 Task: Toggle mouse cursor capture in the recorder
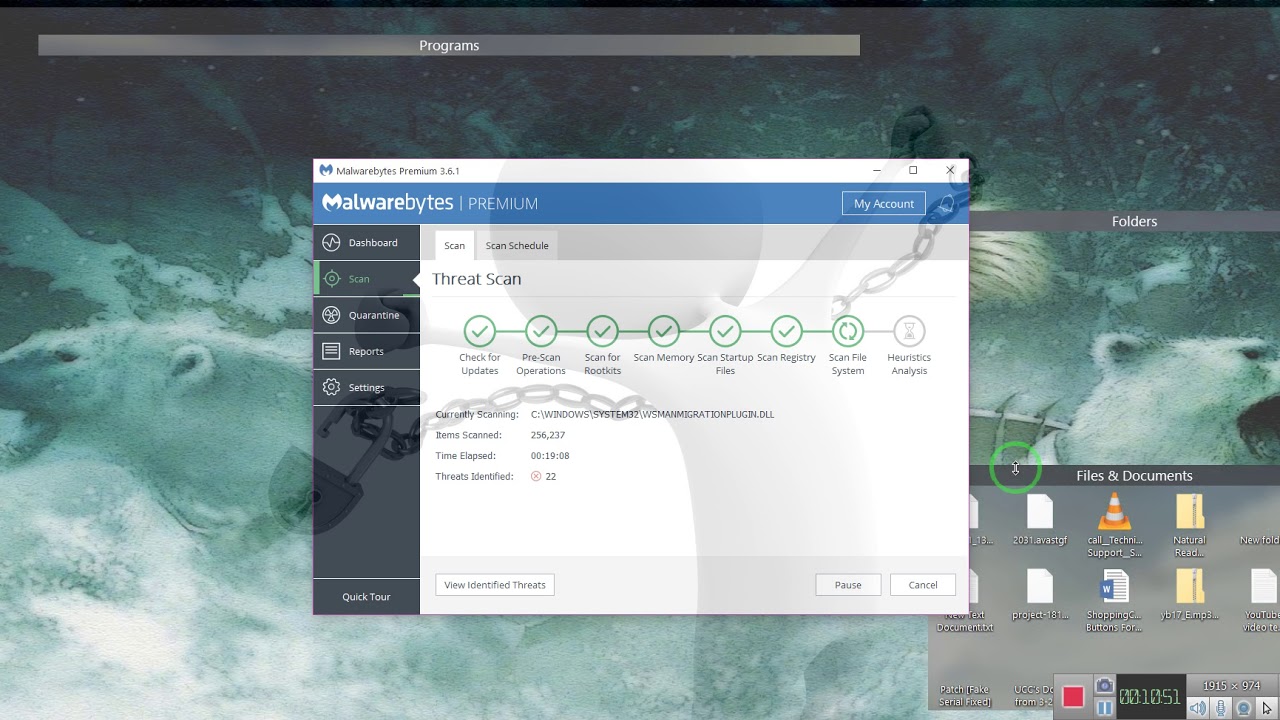coord(1266,708)
